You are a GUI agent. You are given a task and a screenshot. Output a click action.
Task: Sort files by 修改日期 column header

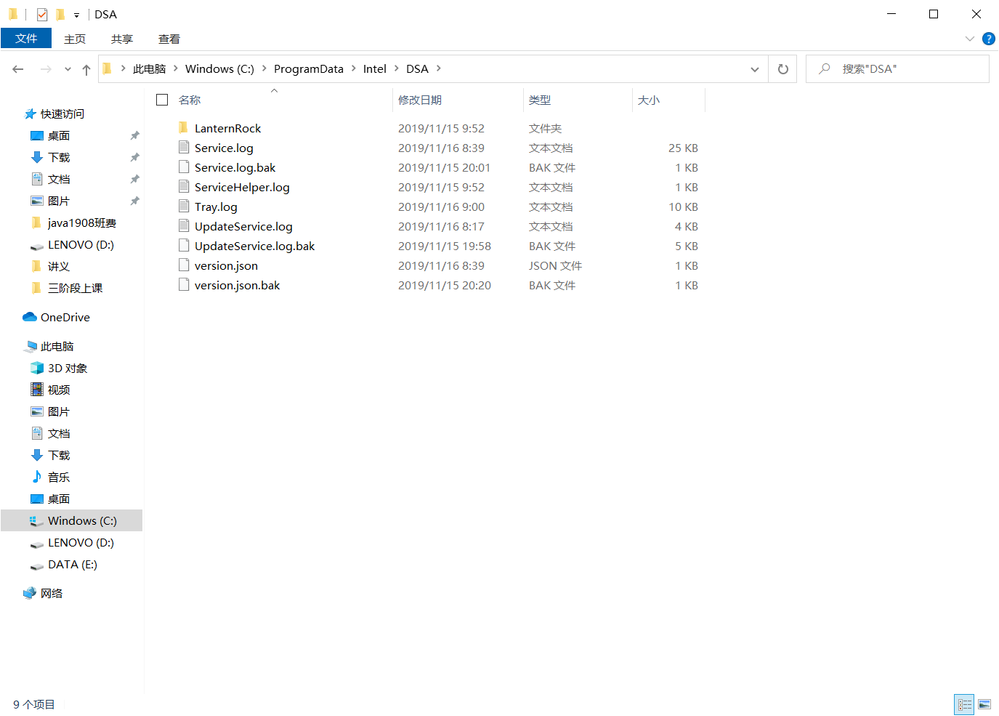point(420,100)
